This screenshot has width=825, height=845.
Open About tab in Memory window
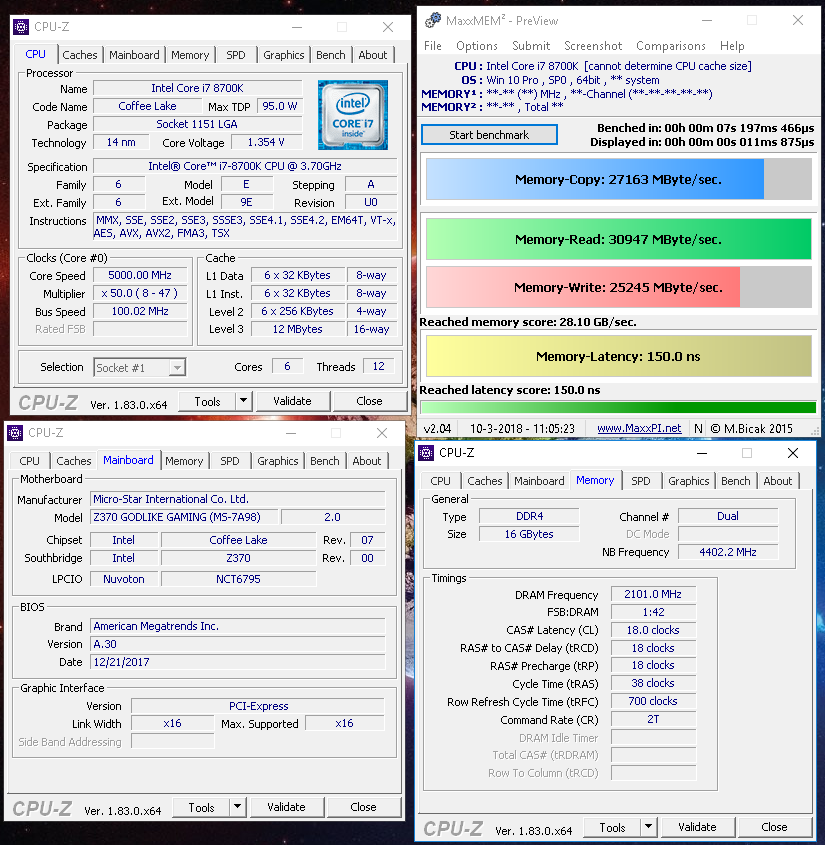click(x=778, y=481)
